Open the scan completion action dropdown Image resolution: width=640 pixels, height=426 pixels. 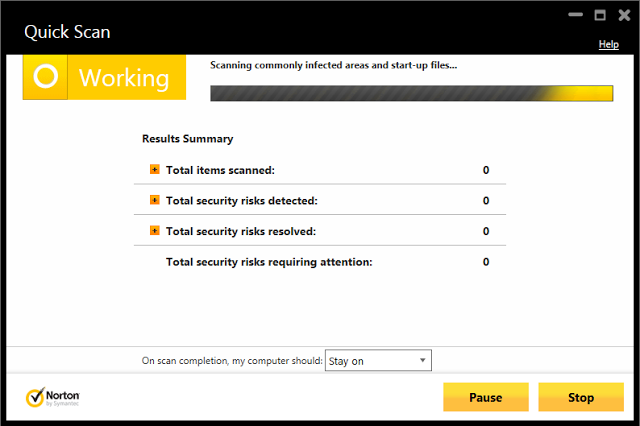tap(378, 360)
